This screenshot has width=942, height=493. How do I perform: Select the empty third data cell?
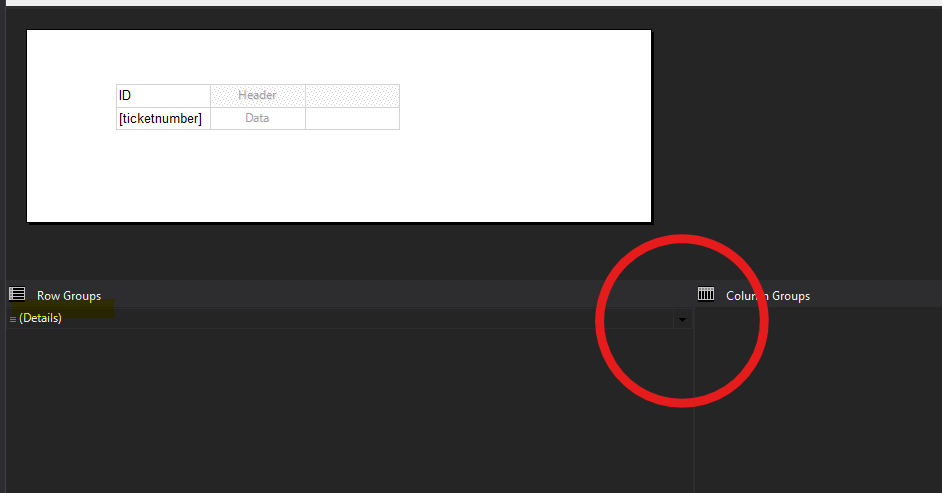coord(352,119)
